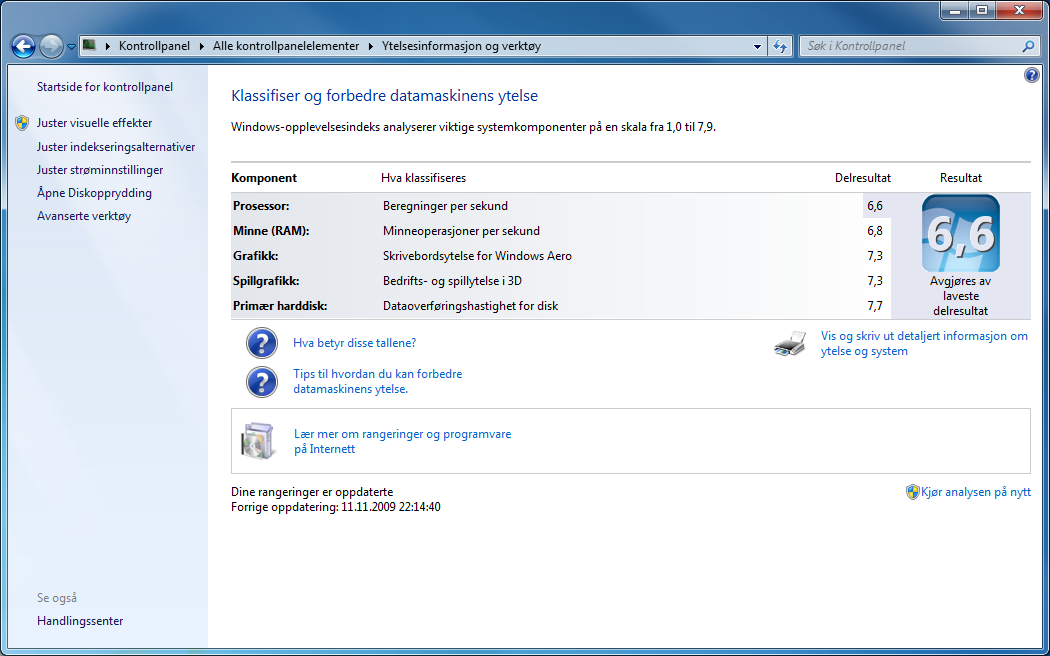Open Startside for kontrollpanel
The height and width of the screenshot is (656, 1050).
pos(105,87)
